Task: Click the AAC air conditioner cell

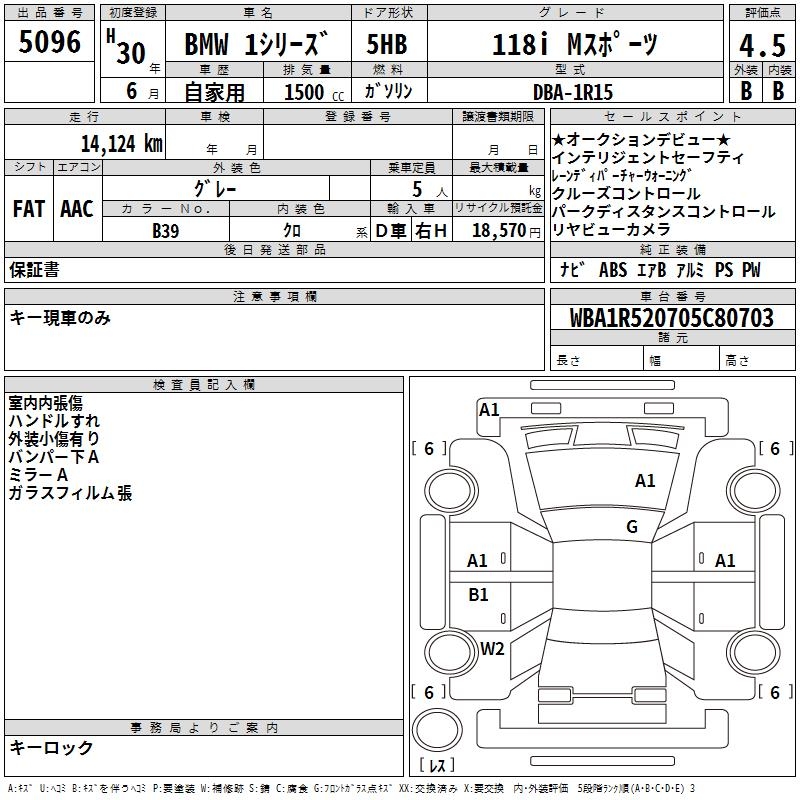Action: coord(78,208)
